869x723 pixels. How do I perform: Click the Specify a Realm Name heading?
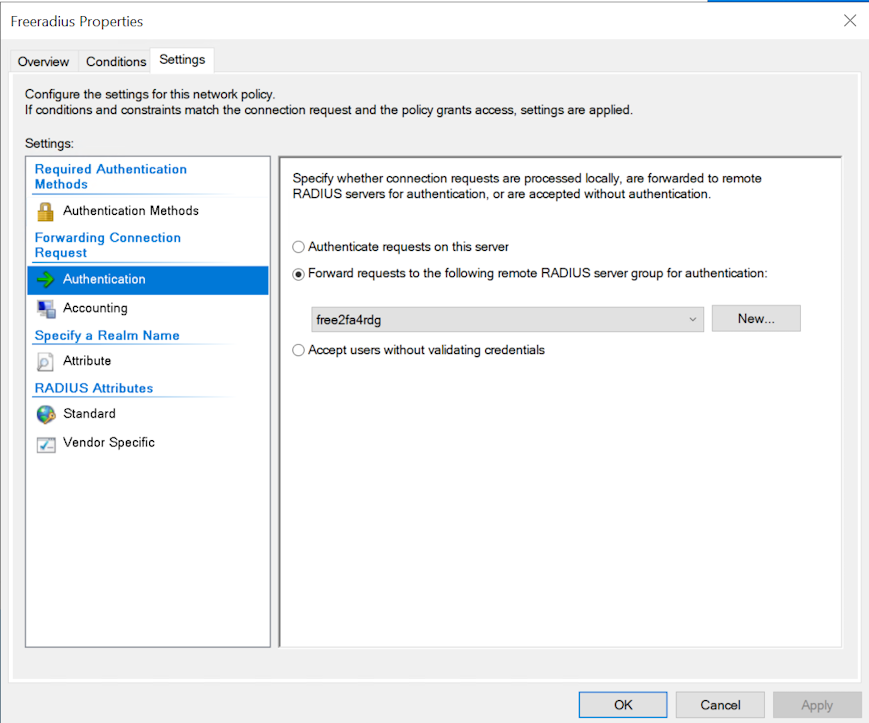pos(107,336)
